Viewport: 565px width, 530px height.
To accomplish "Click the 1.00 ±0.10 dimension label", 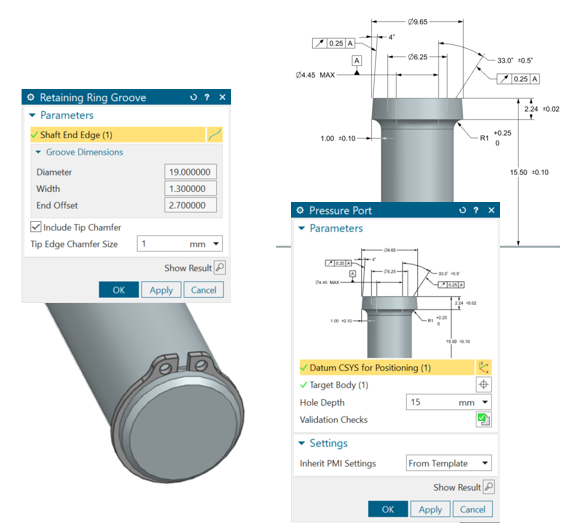I will point(338,138).
